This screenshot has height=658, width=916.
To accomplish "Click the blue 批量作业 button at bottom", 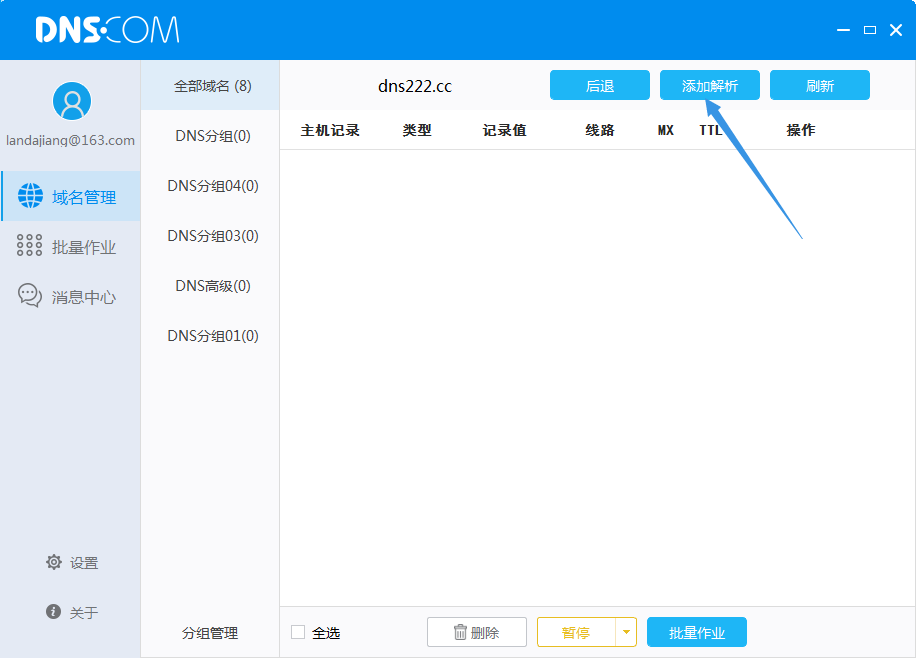I will pos(696,632).
